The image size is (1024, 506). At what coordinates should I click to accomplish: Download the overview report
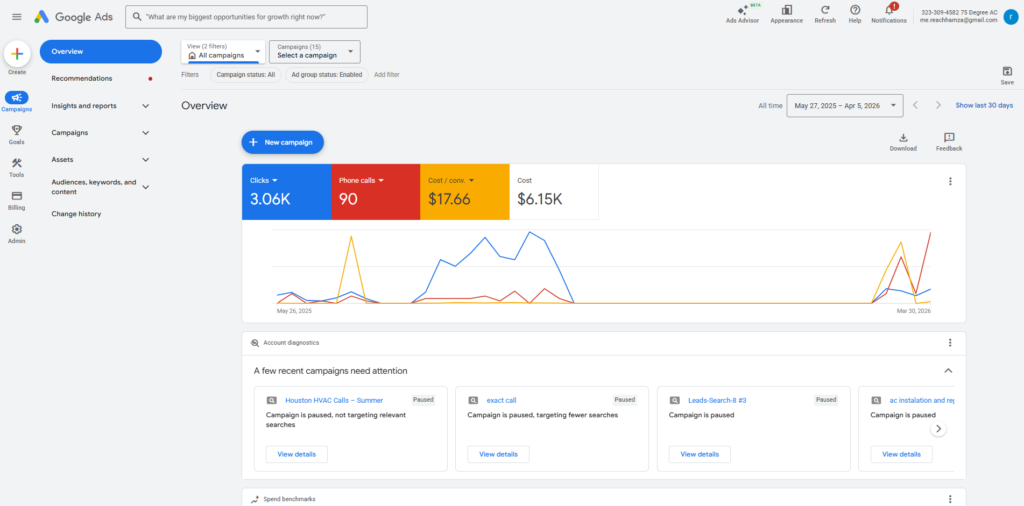pos(903,142)
